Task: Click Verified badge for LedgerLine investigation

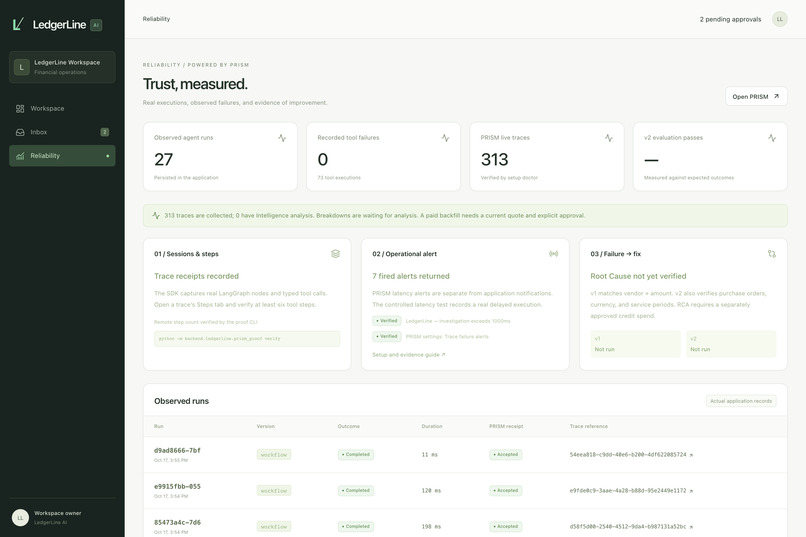Action: coord(387,321)
